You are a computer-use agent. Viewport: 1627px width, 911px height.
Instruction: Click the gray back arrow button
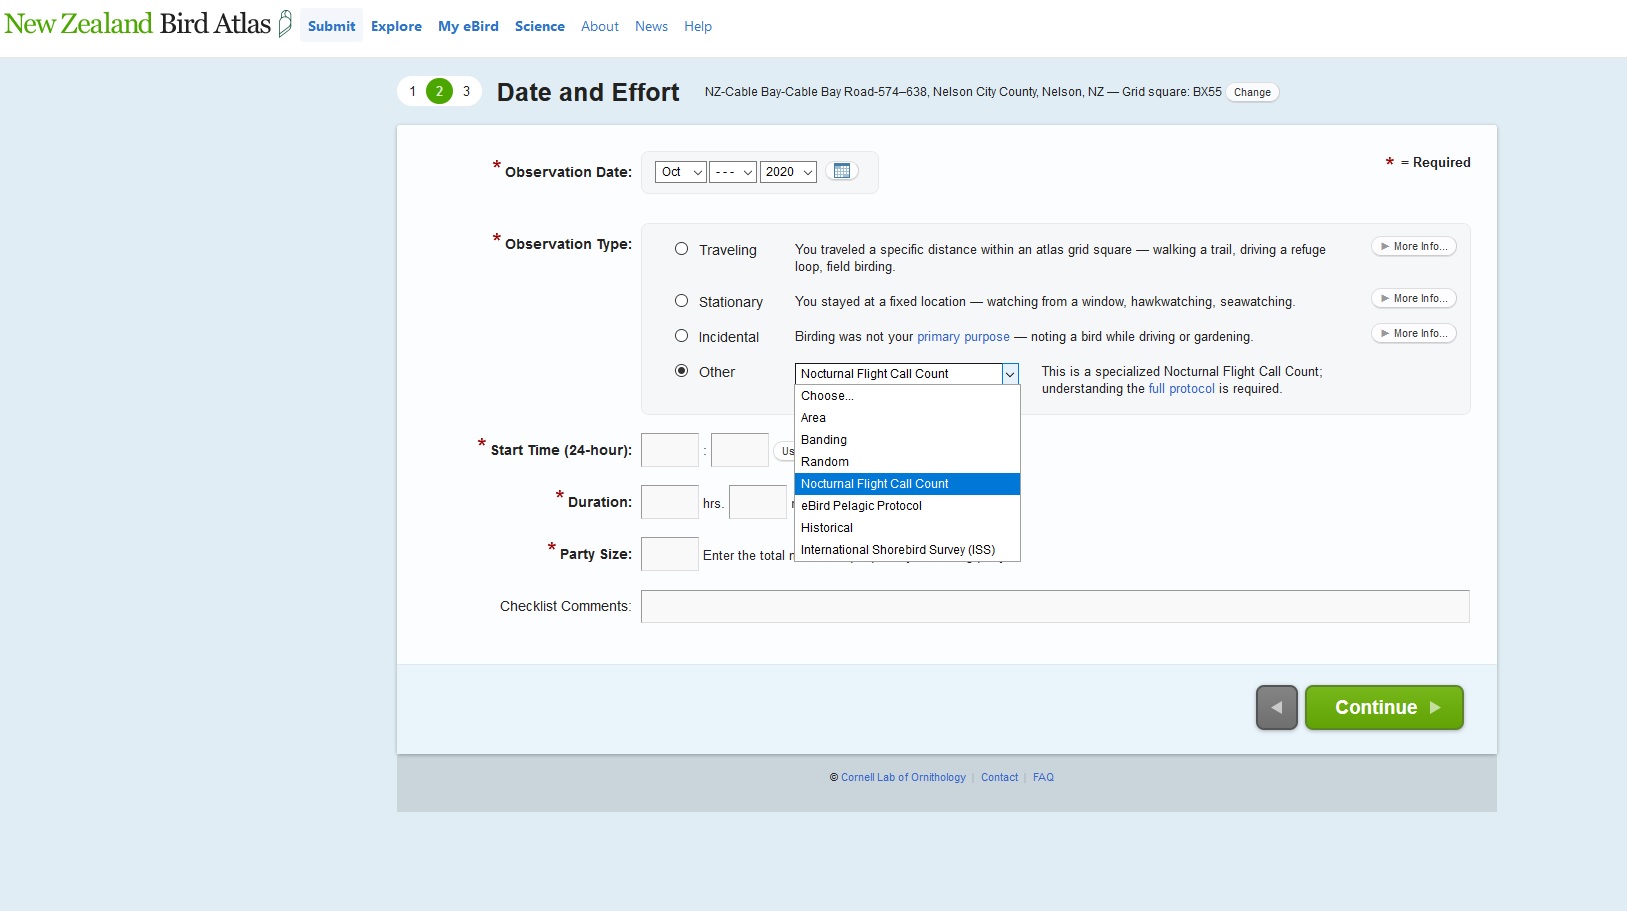point(1276,708)
